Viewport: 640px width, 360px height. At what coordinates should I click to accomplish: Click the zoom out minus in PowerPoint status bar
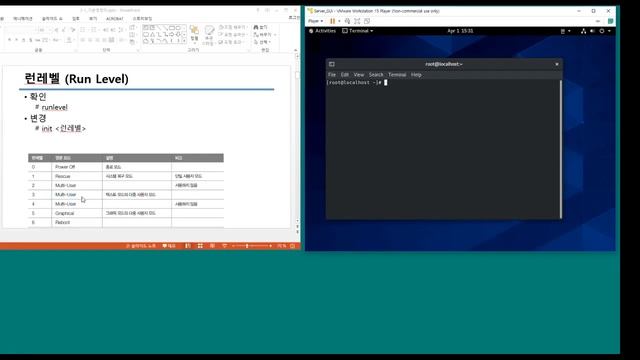[233, 246]
